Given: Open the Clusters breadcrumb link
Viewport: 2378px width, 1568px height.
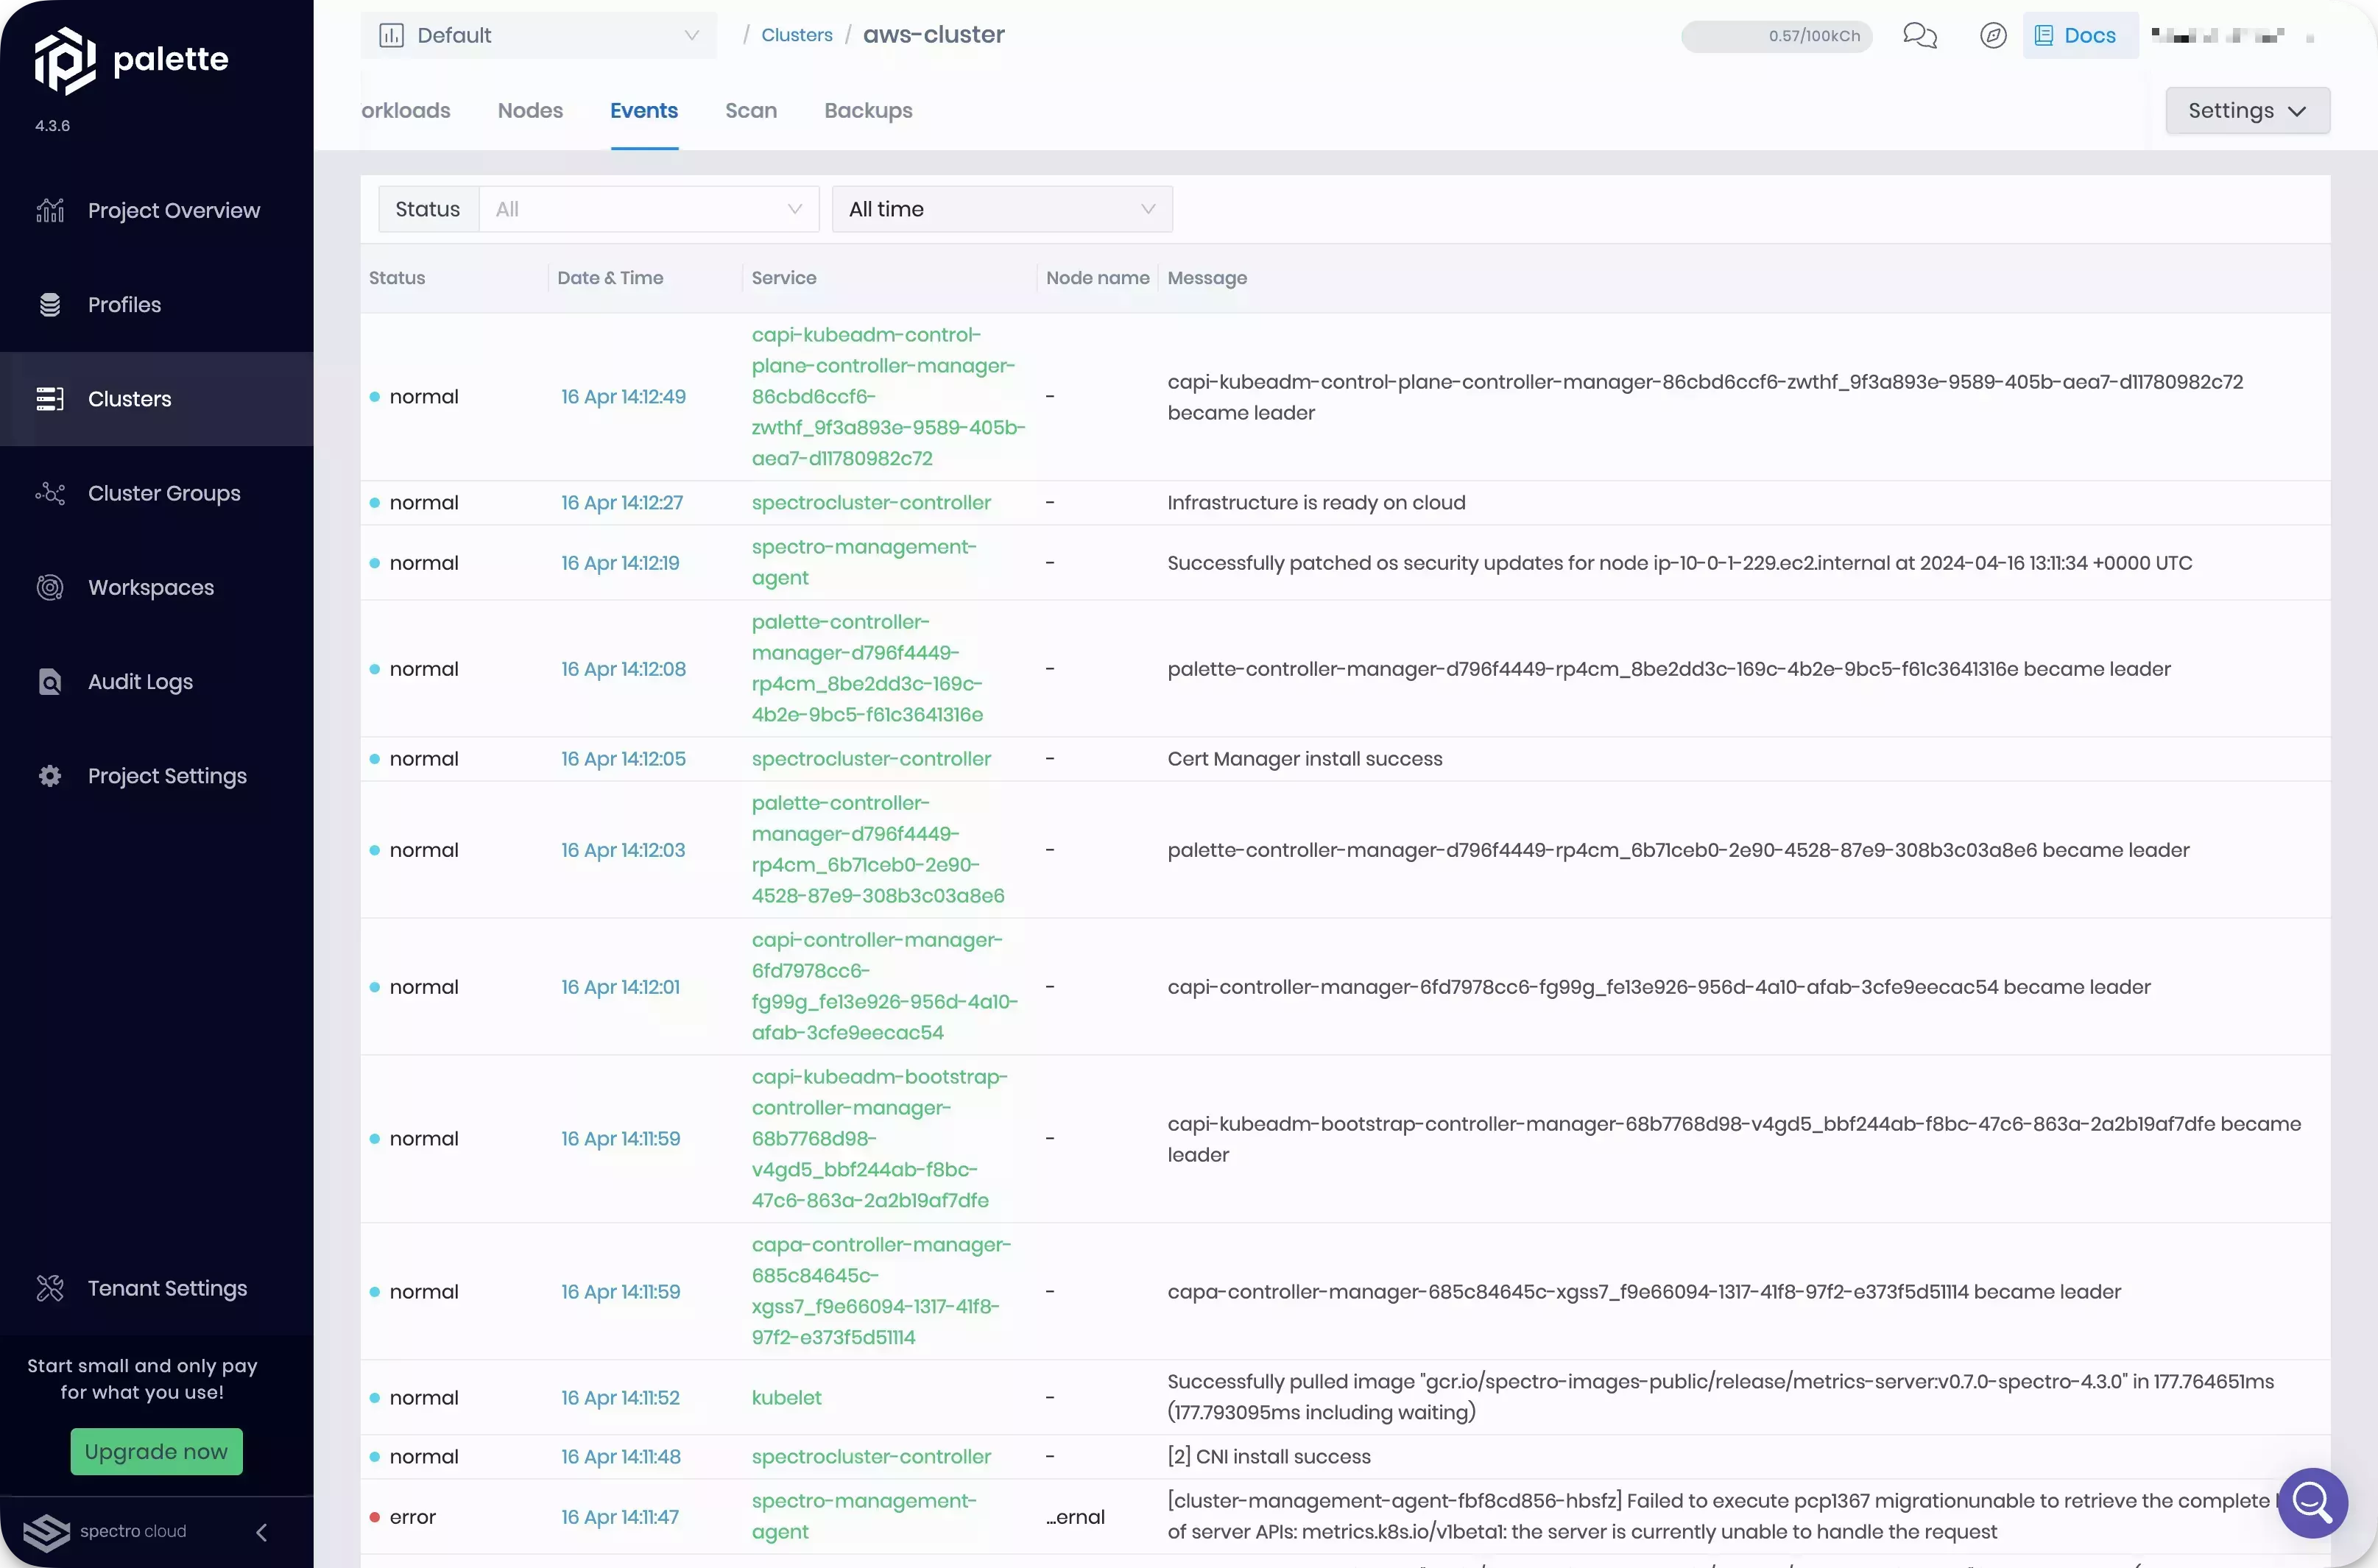Looking at the screenshot, I should pos(796,35).
